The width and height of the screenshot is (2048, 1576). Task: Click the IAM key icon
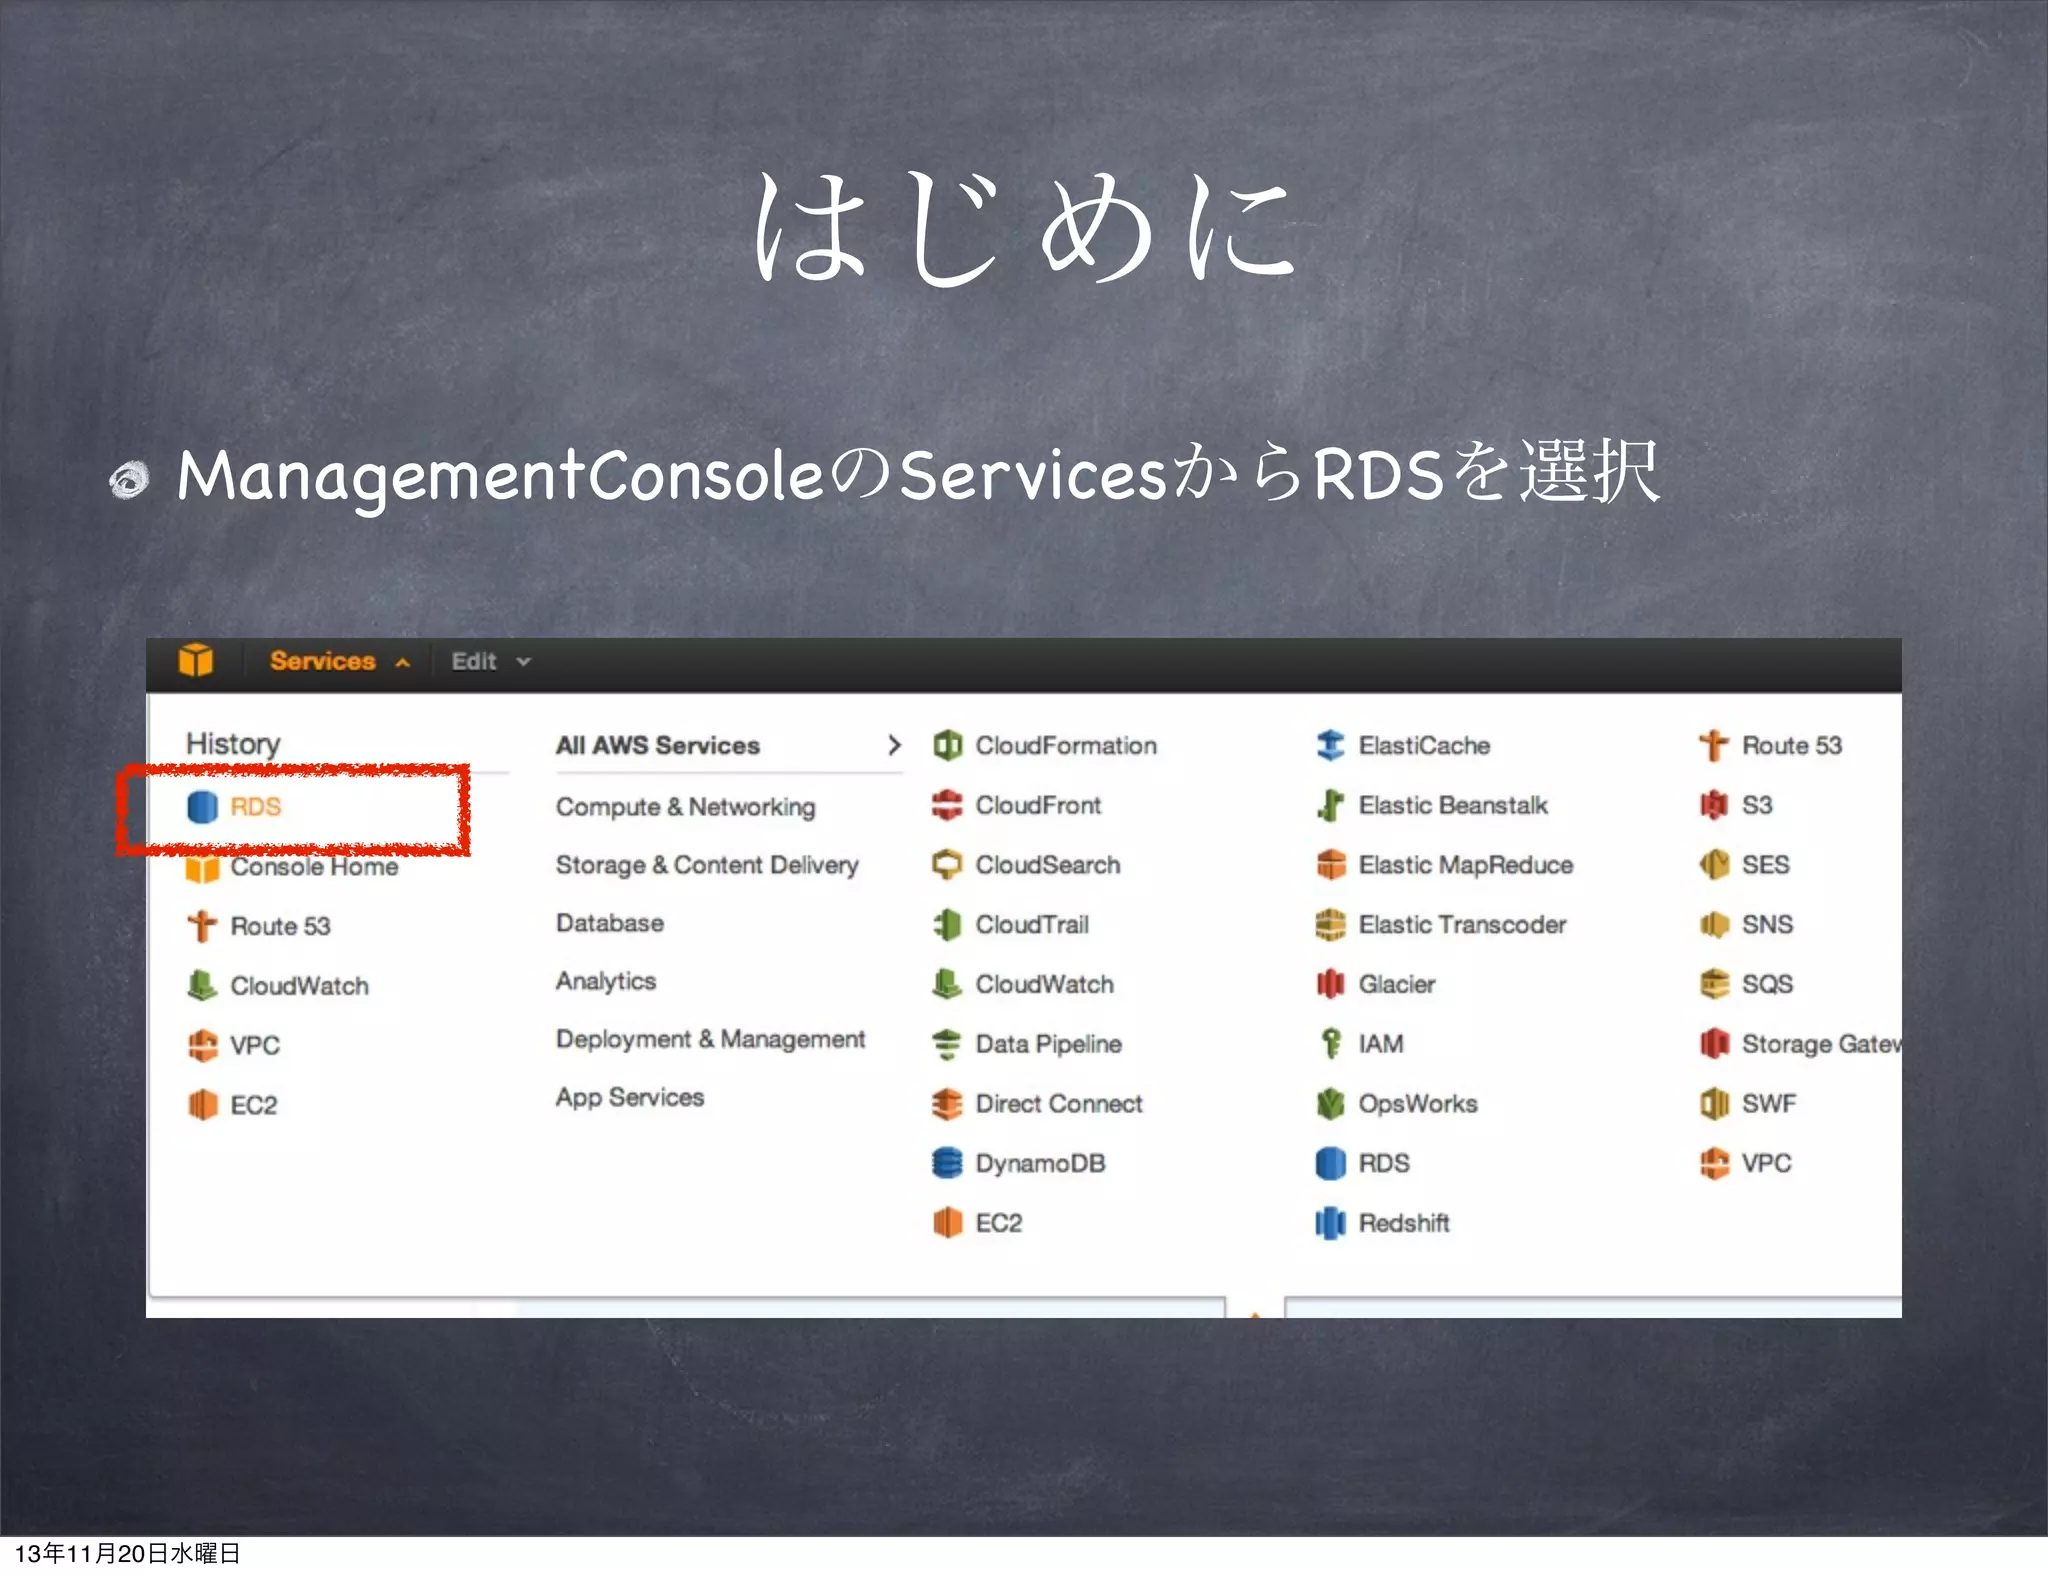click(1330, 1044)
